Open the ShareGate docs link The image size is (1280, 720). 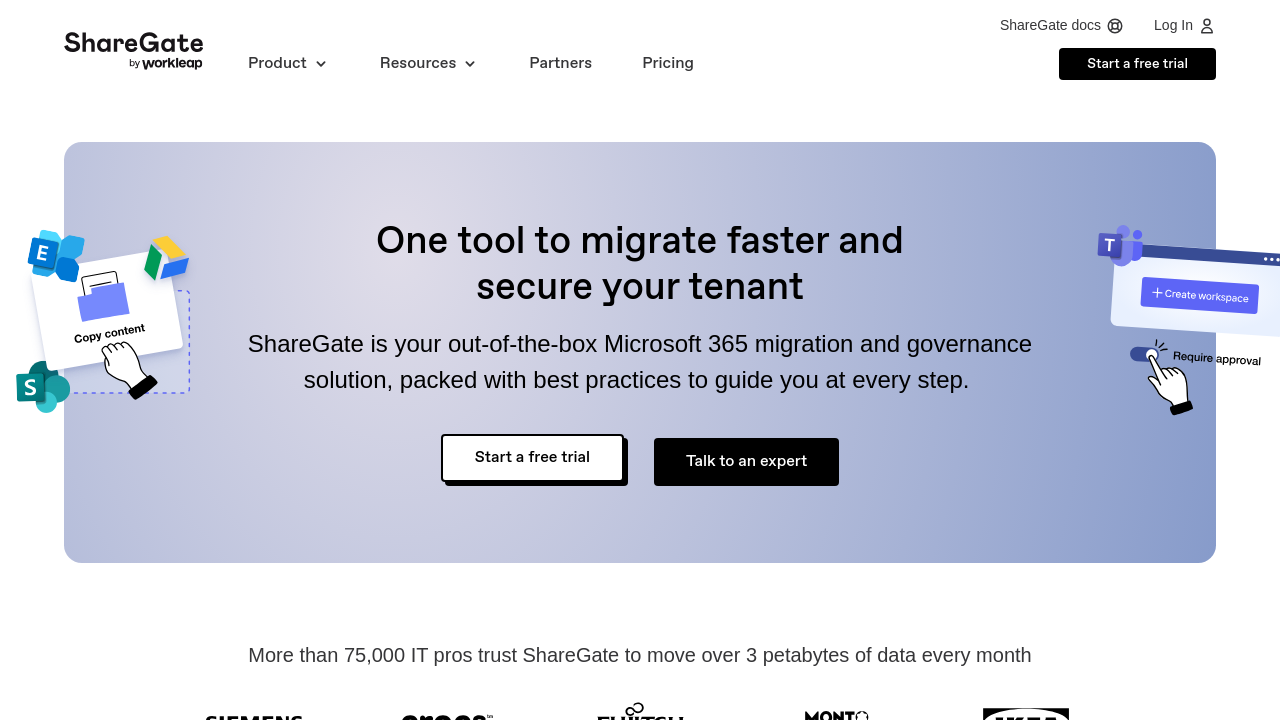point(1050,25)
